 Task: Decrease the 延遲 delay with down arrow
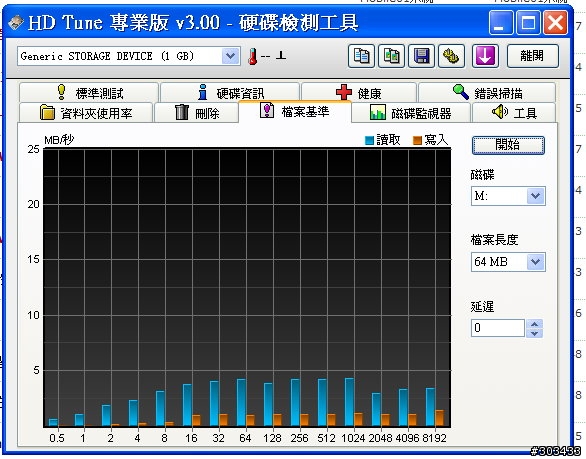coord(534,333)
